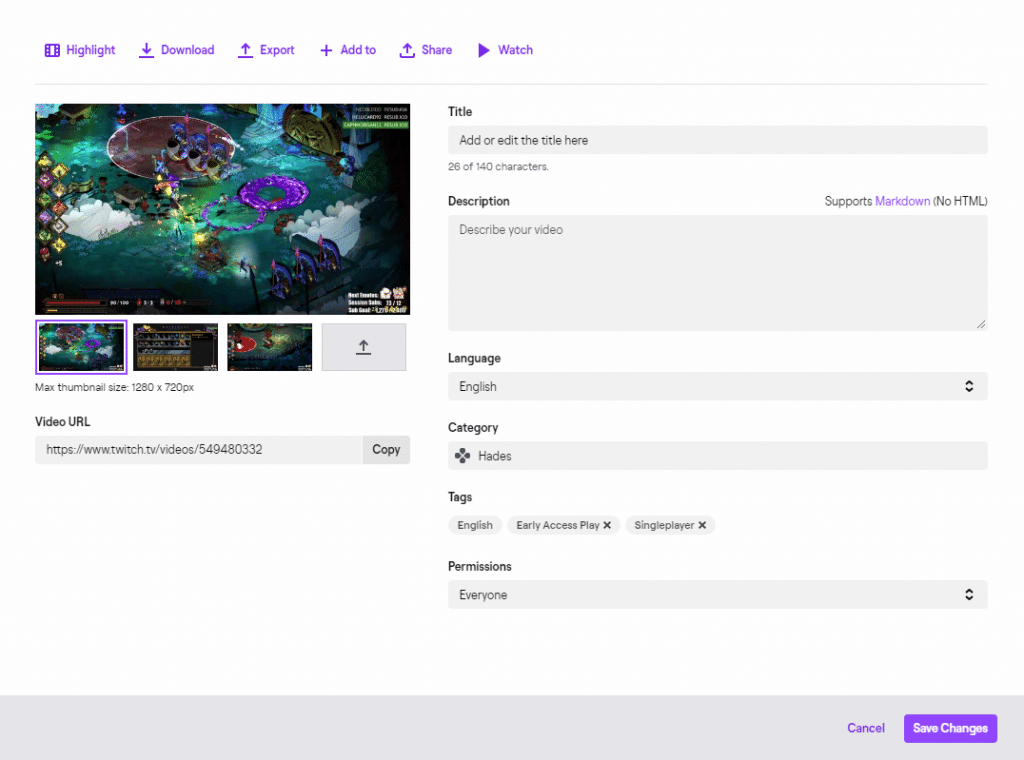Click the Highlight icon in the toolbar

point(51,49)
